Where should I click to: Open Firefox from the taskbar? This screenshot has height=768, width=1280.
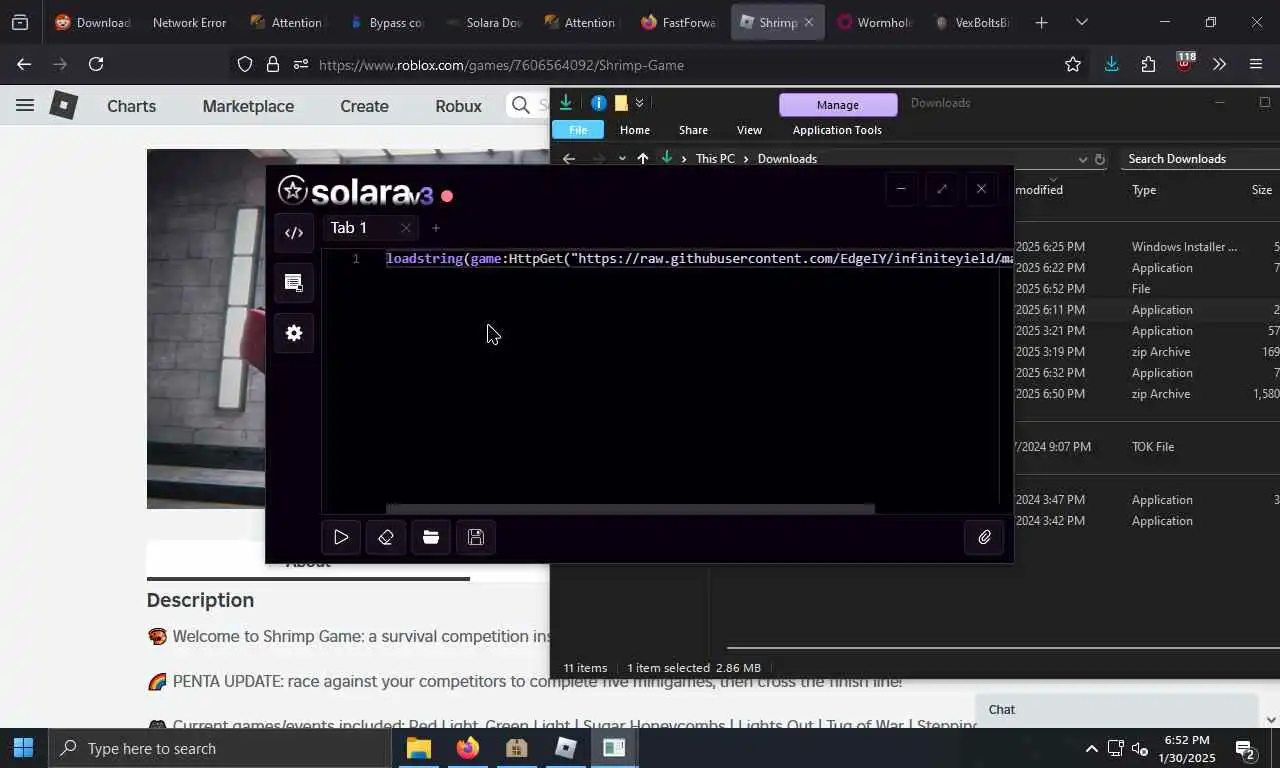tap(467, 748)
